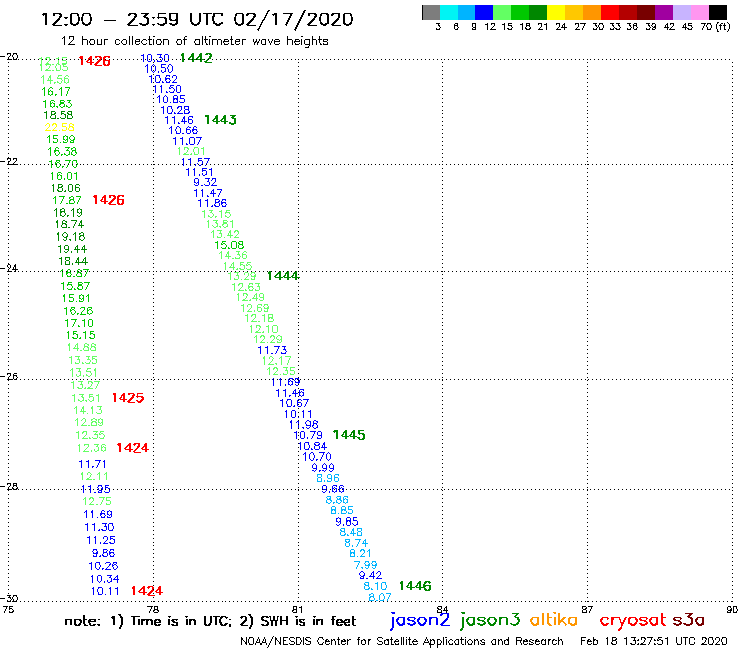This screenshot has width=740, height=650.
Task: Click the 19.18 wave height value
Action: click(x=70, y=237)
